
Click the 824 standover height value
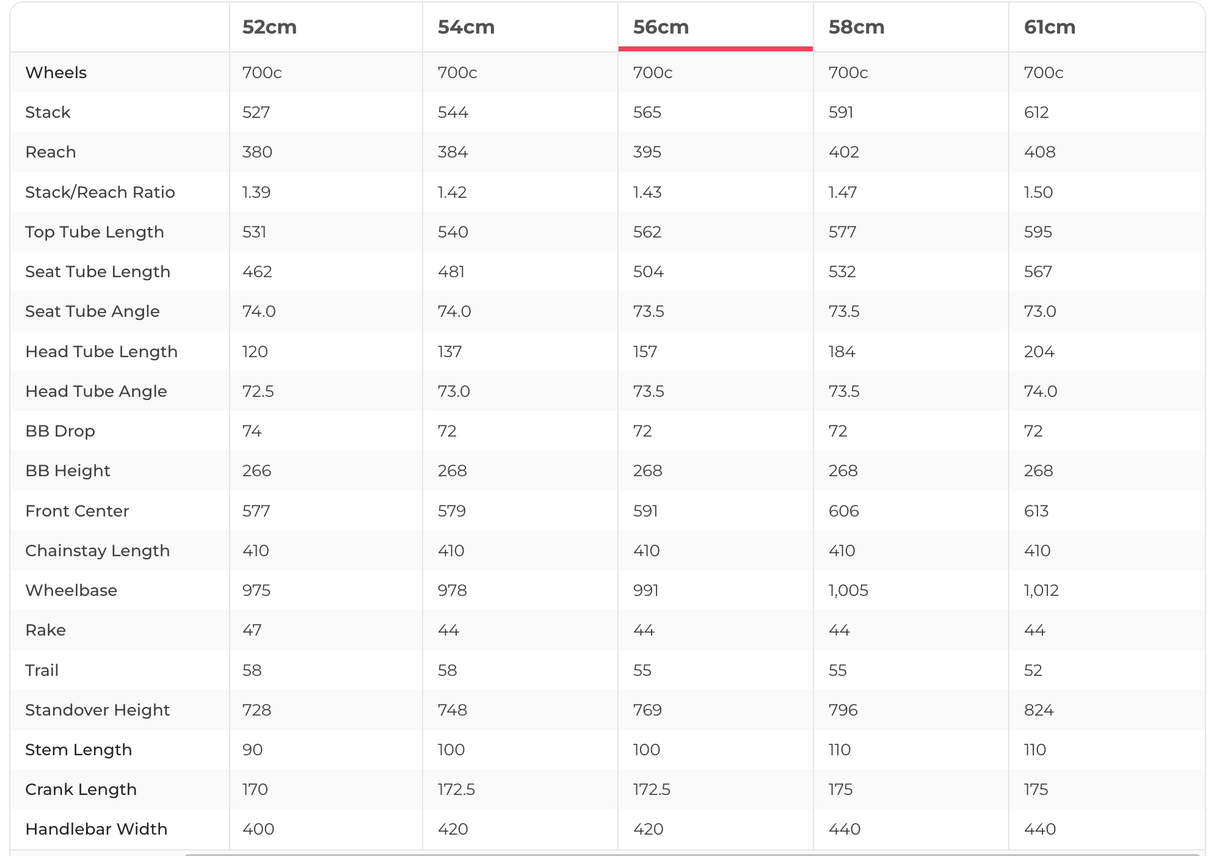1039,710
